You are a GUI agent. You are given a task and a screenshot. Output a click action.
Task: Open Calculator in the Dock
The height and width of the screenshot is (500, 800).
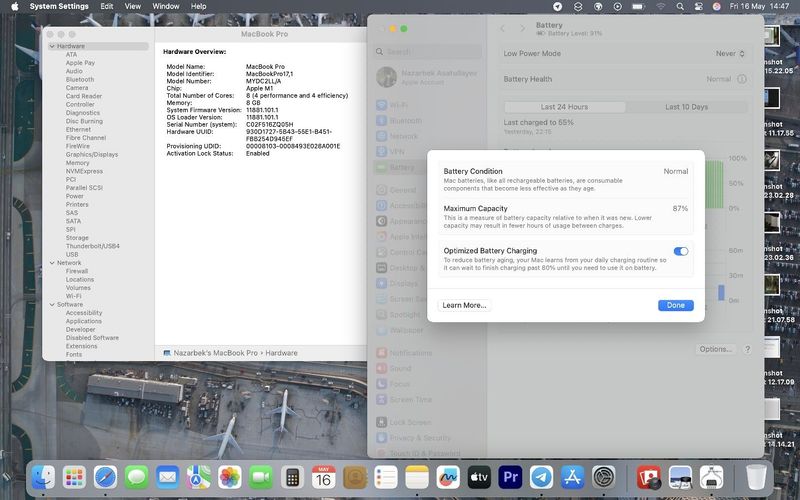292,478
